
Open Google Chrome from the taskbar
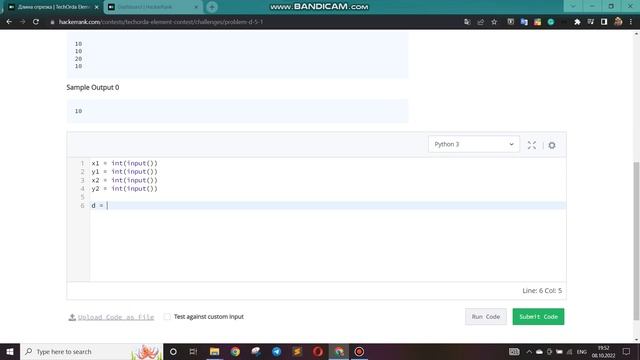click(235, 351)
